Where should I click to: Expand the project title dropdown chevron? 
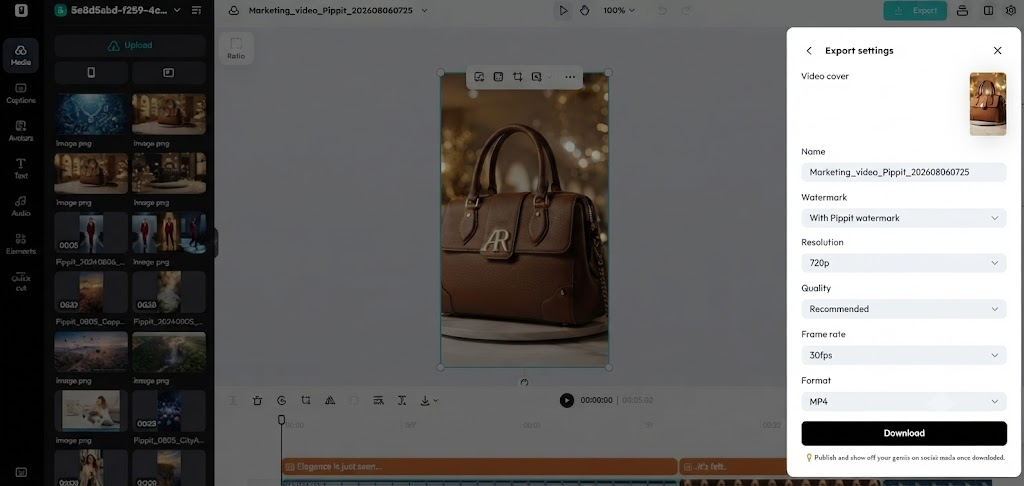coord(424,10)
